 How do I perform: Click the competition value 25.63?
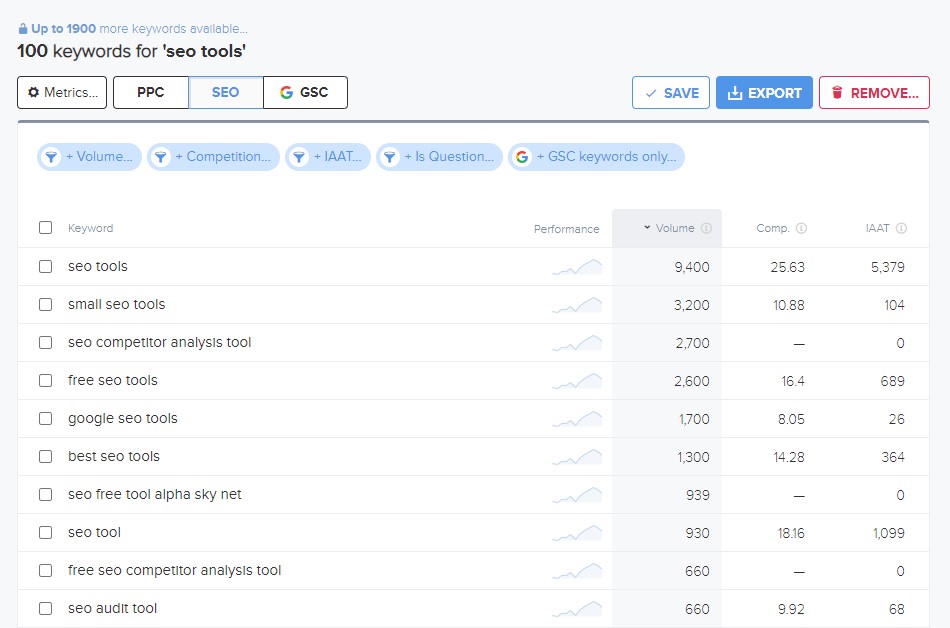[x=788, y=267]
